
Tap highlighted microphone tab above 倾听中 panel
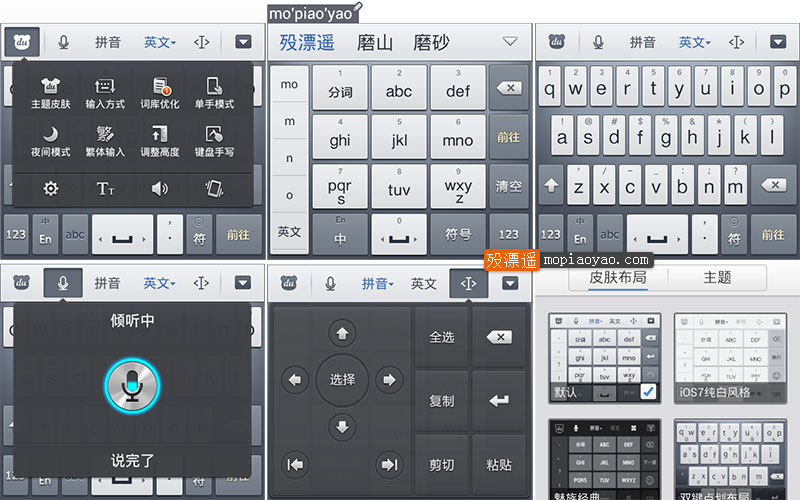click(x=63, y=283)
